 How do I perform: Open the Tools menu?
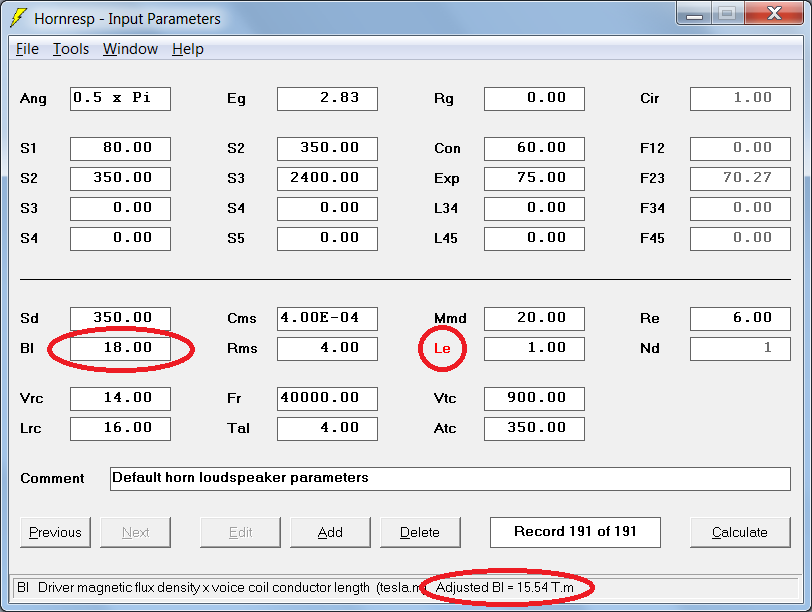coord(71,49)
